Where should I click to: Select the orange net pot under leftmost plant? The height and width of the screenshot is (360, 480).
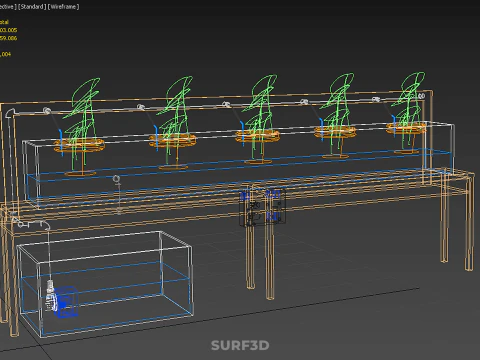click(79, 146)
